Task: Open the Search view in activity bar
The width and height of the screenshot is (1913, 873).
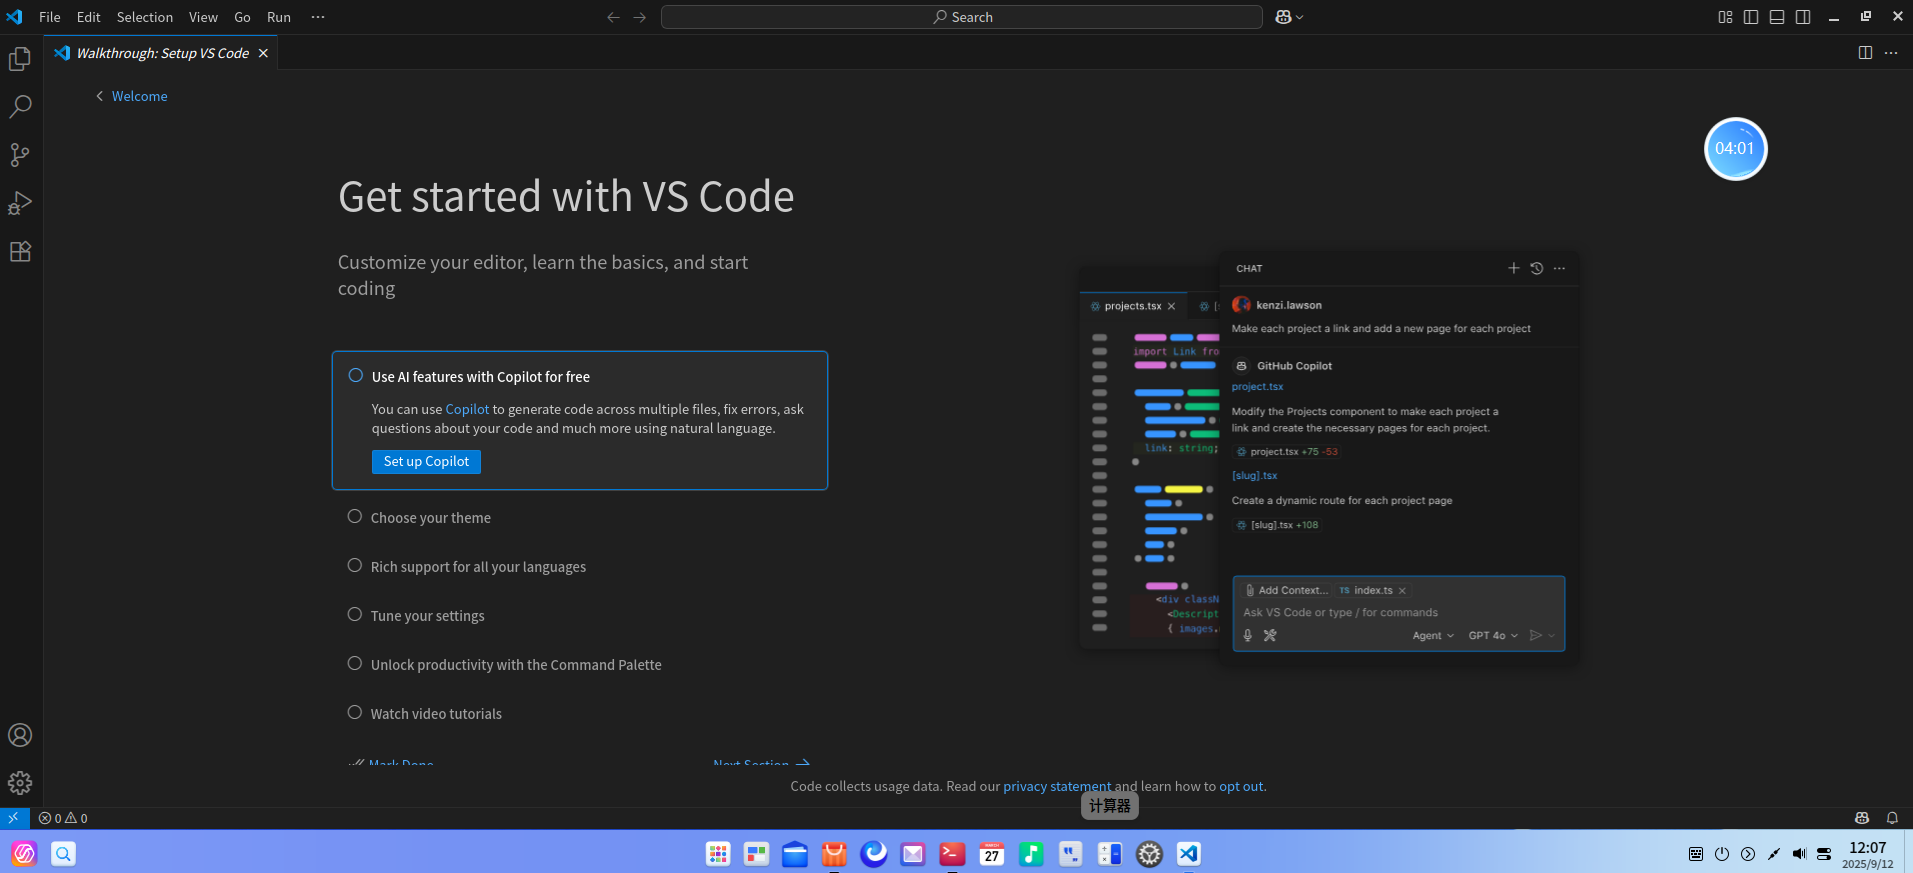Action: 20,107
